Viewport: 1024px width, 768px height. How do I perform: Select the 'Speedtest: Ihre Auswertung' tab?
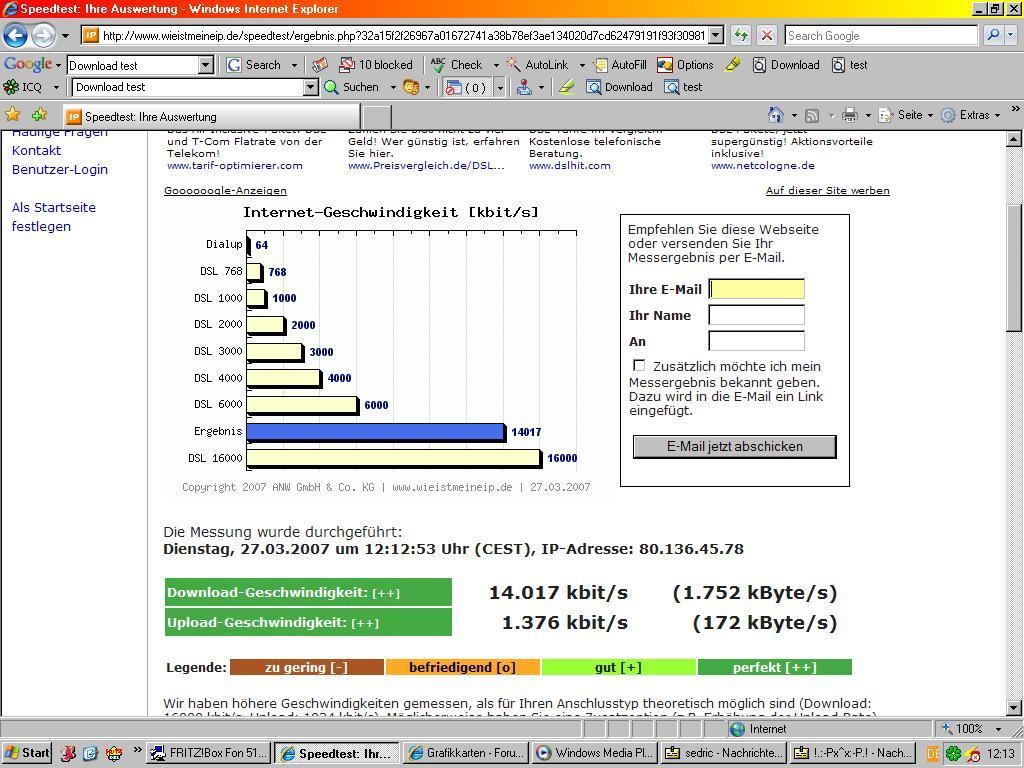(x=211, y=116)
